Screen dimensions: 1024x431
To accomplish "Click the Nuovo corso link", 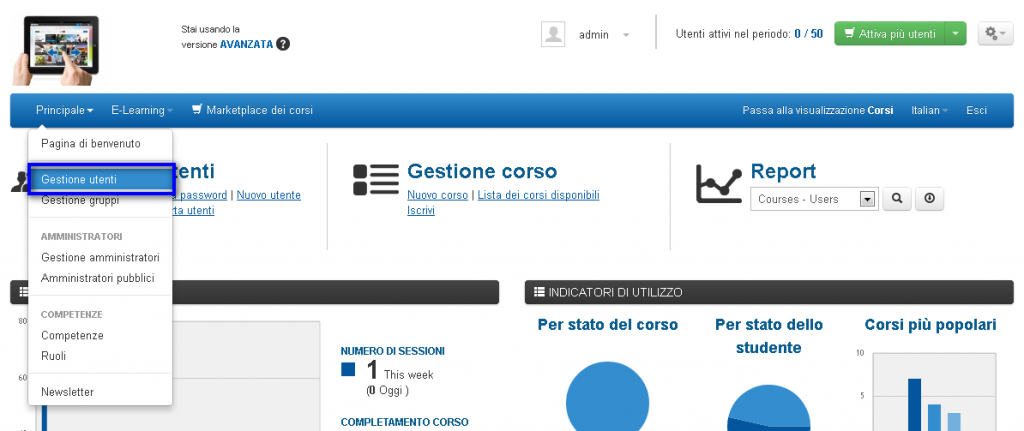I will (x=438, y=195).
